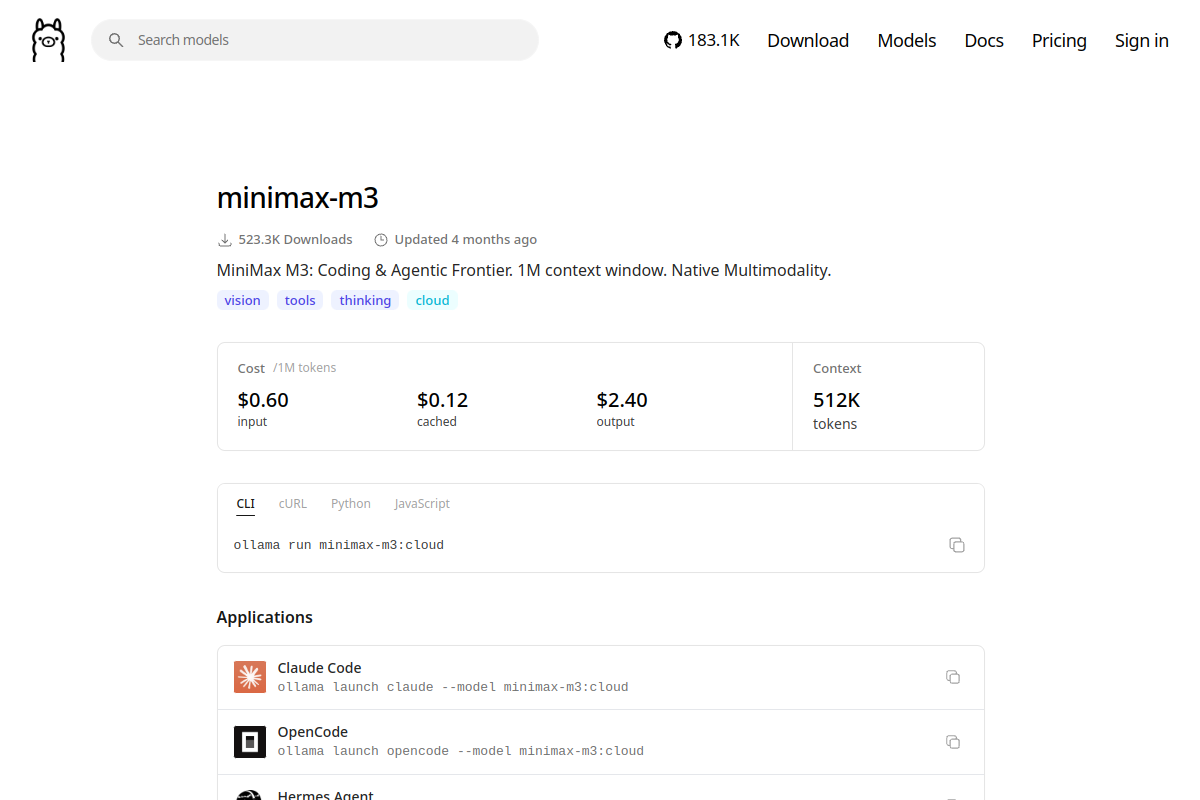Click the OpenCode app icon
The image size is (1200, 800).
click(x=250, y=742)
